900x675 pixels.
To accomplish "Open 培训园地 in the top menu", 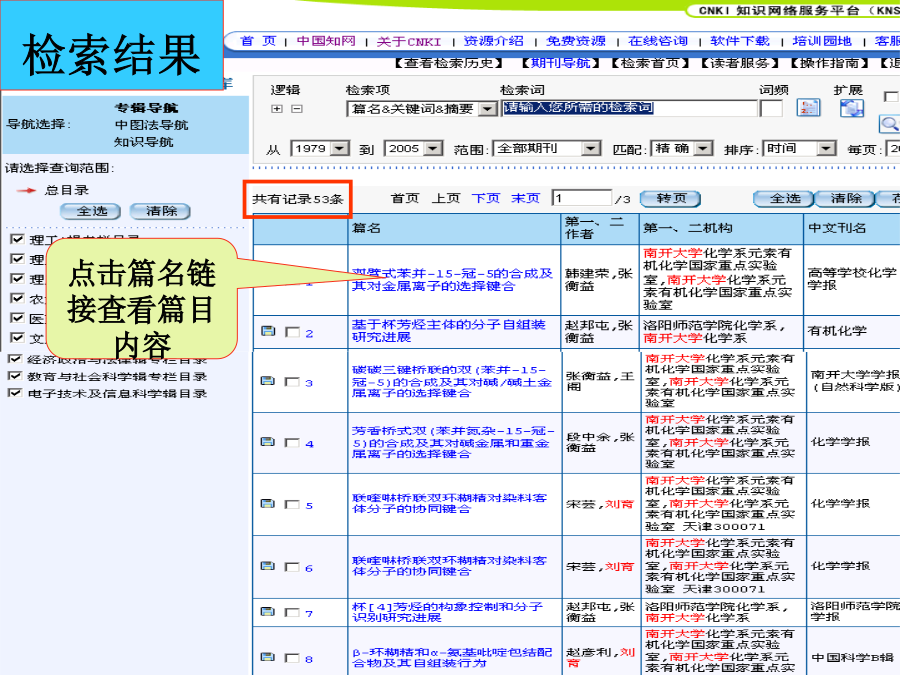I will (822, 41).
